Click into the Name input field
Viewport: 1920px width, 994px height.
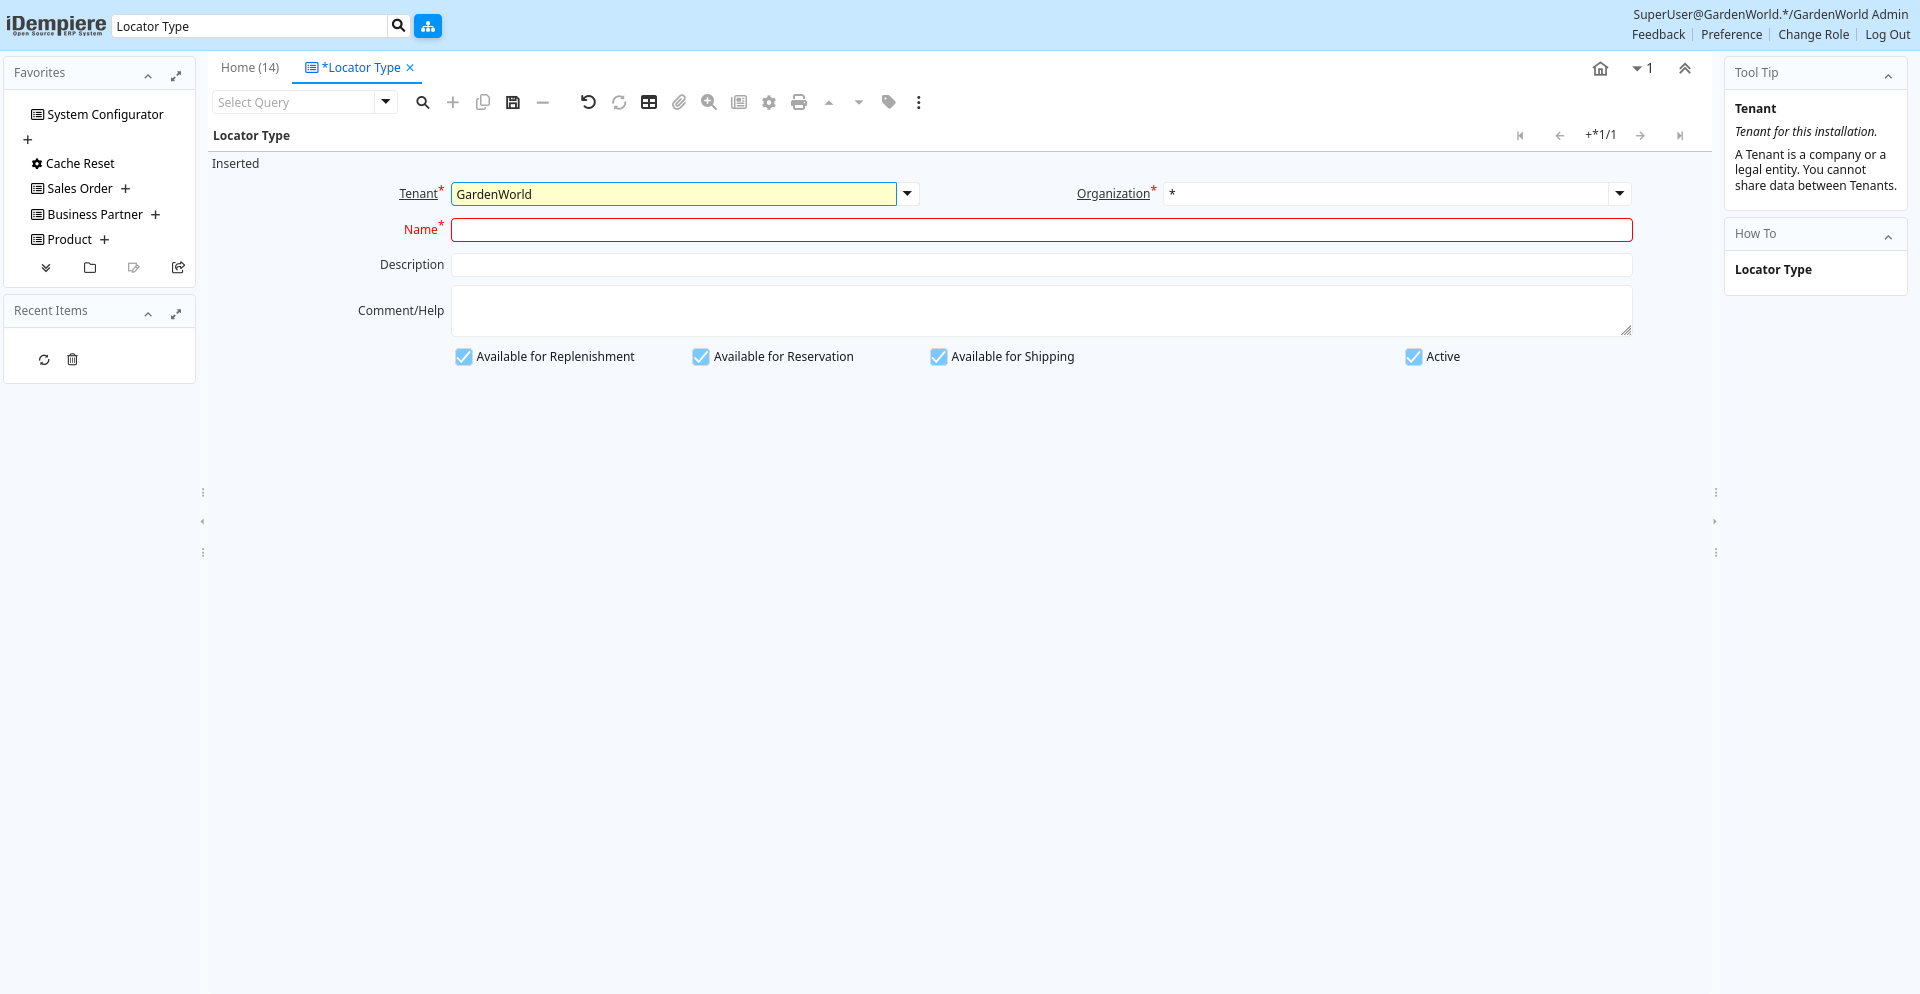[x=1041, y=230]
